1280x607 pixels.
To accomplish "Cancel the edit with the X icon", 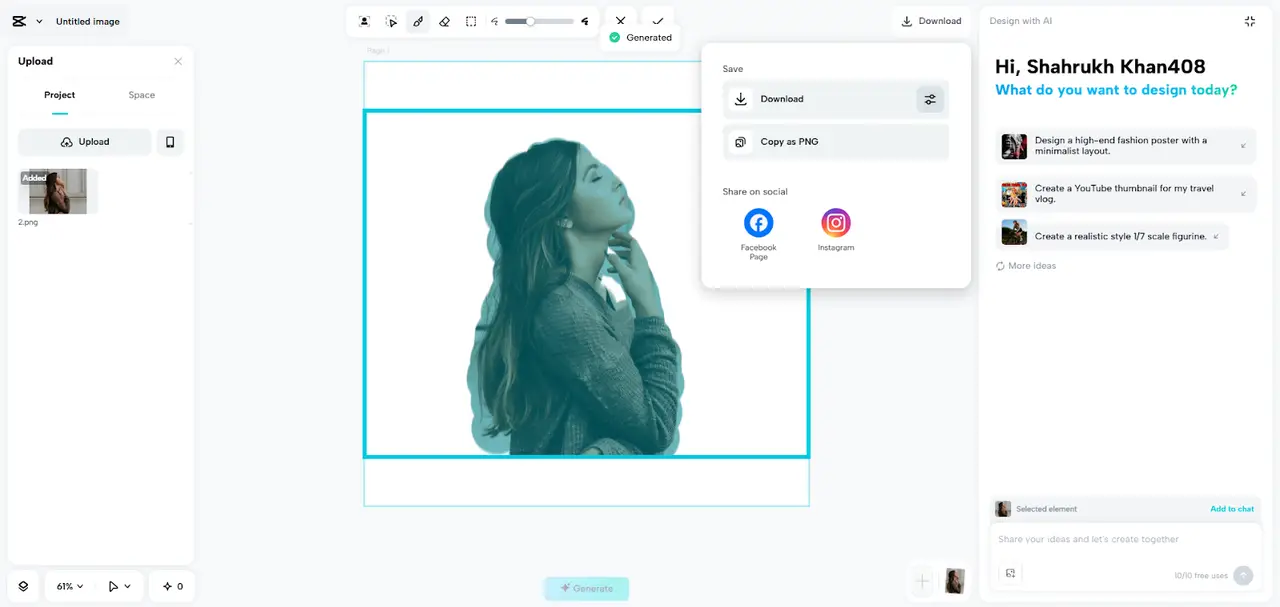I will 620,20.
